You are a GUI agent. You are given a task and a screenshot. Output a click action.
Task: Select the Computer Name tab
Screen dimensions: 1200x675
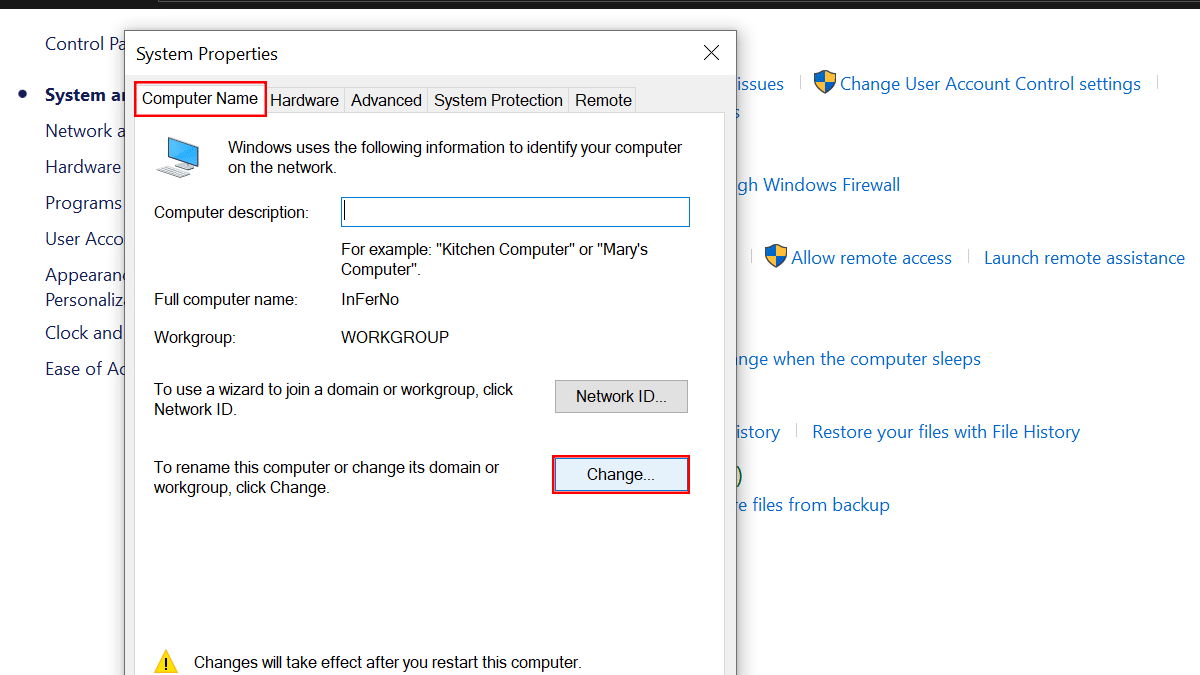tap(200, 99)
